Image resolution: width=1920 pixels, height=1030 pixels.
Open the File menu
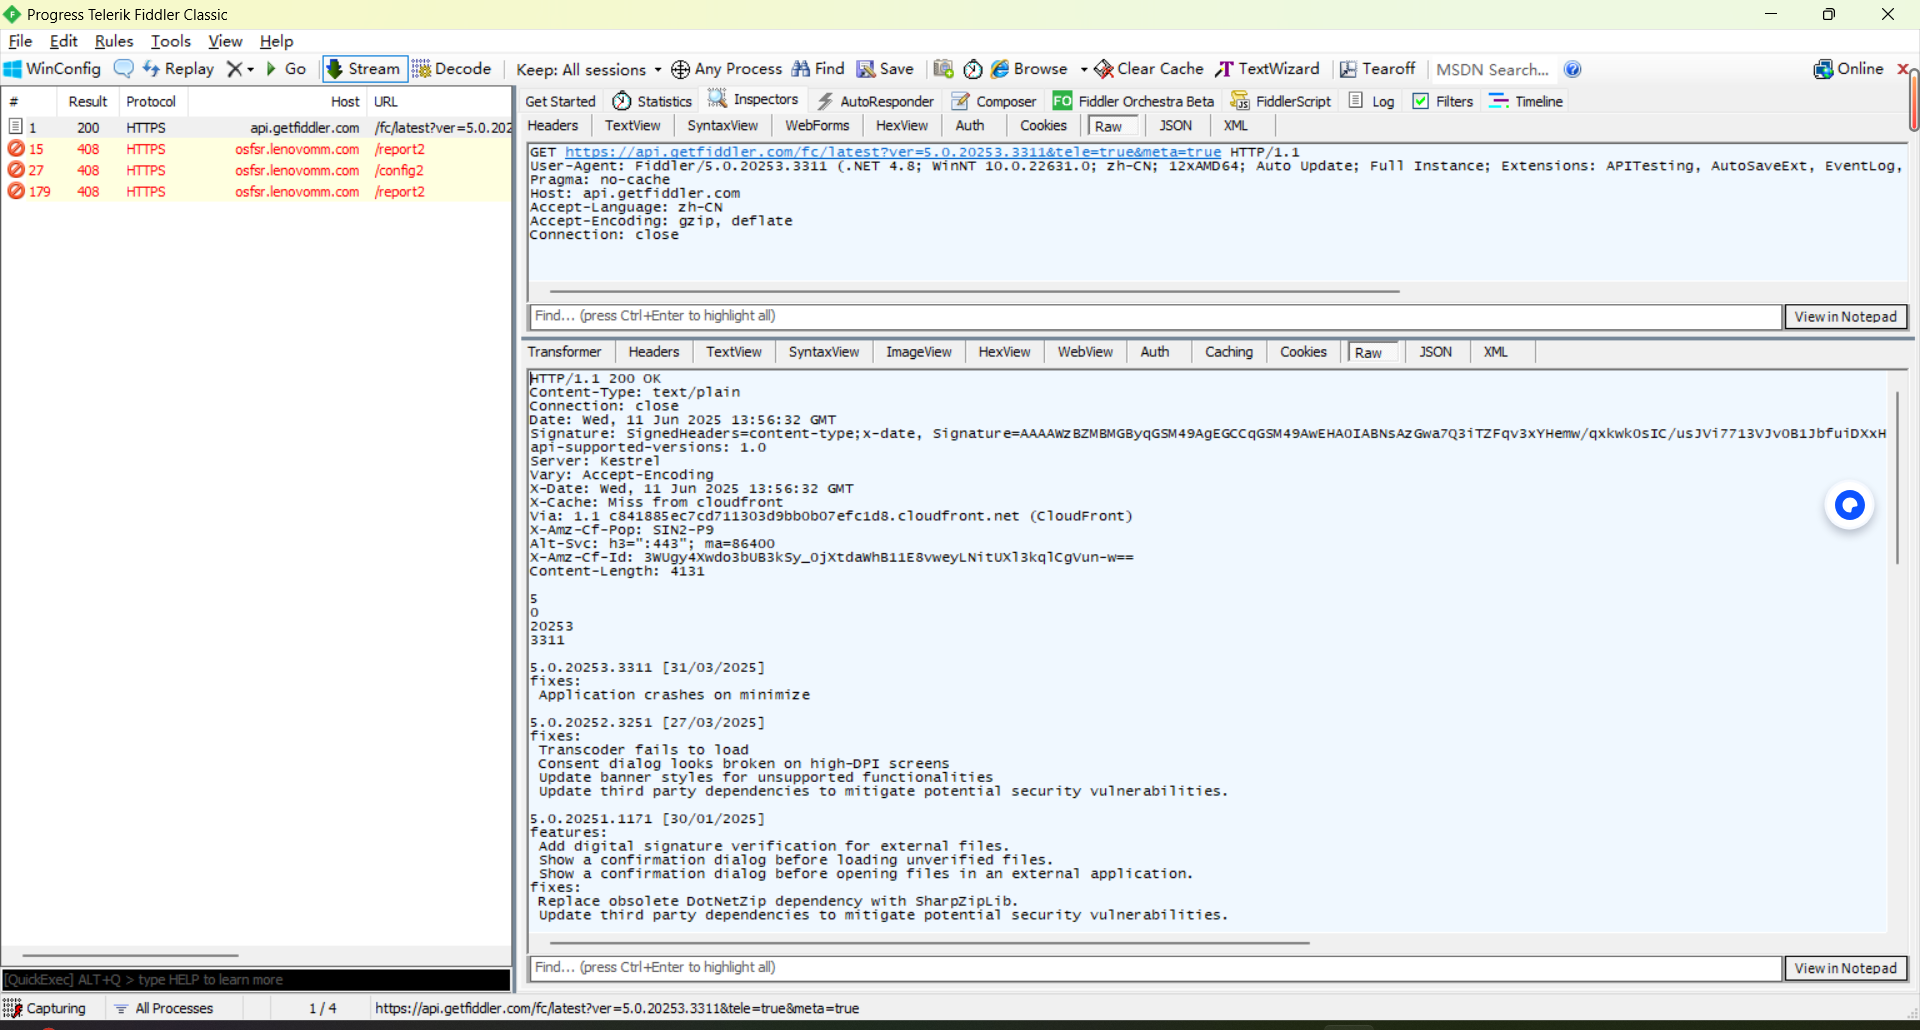click(x=20, y=41)
